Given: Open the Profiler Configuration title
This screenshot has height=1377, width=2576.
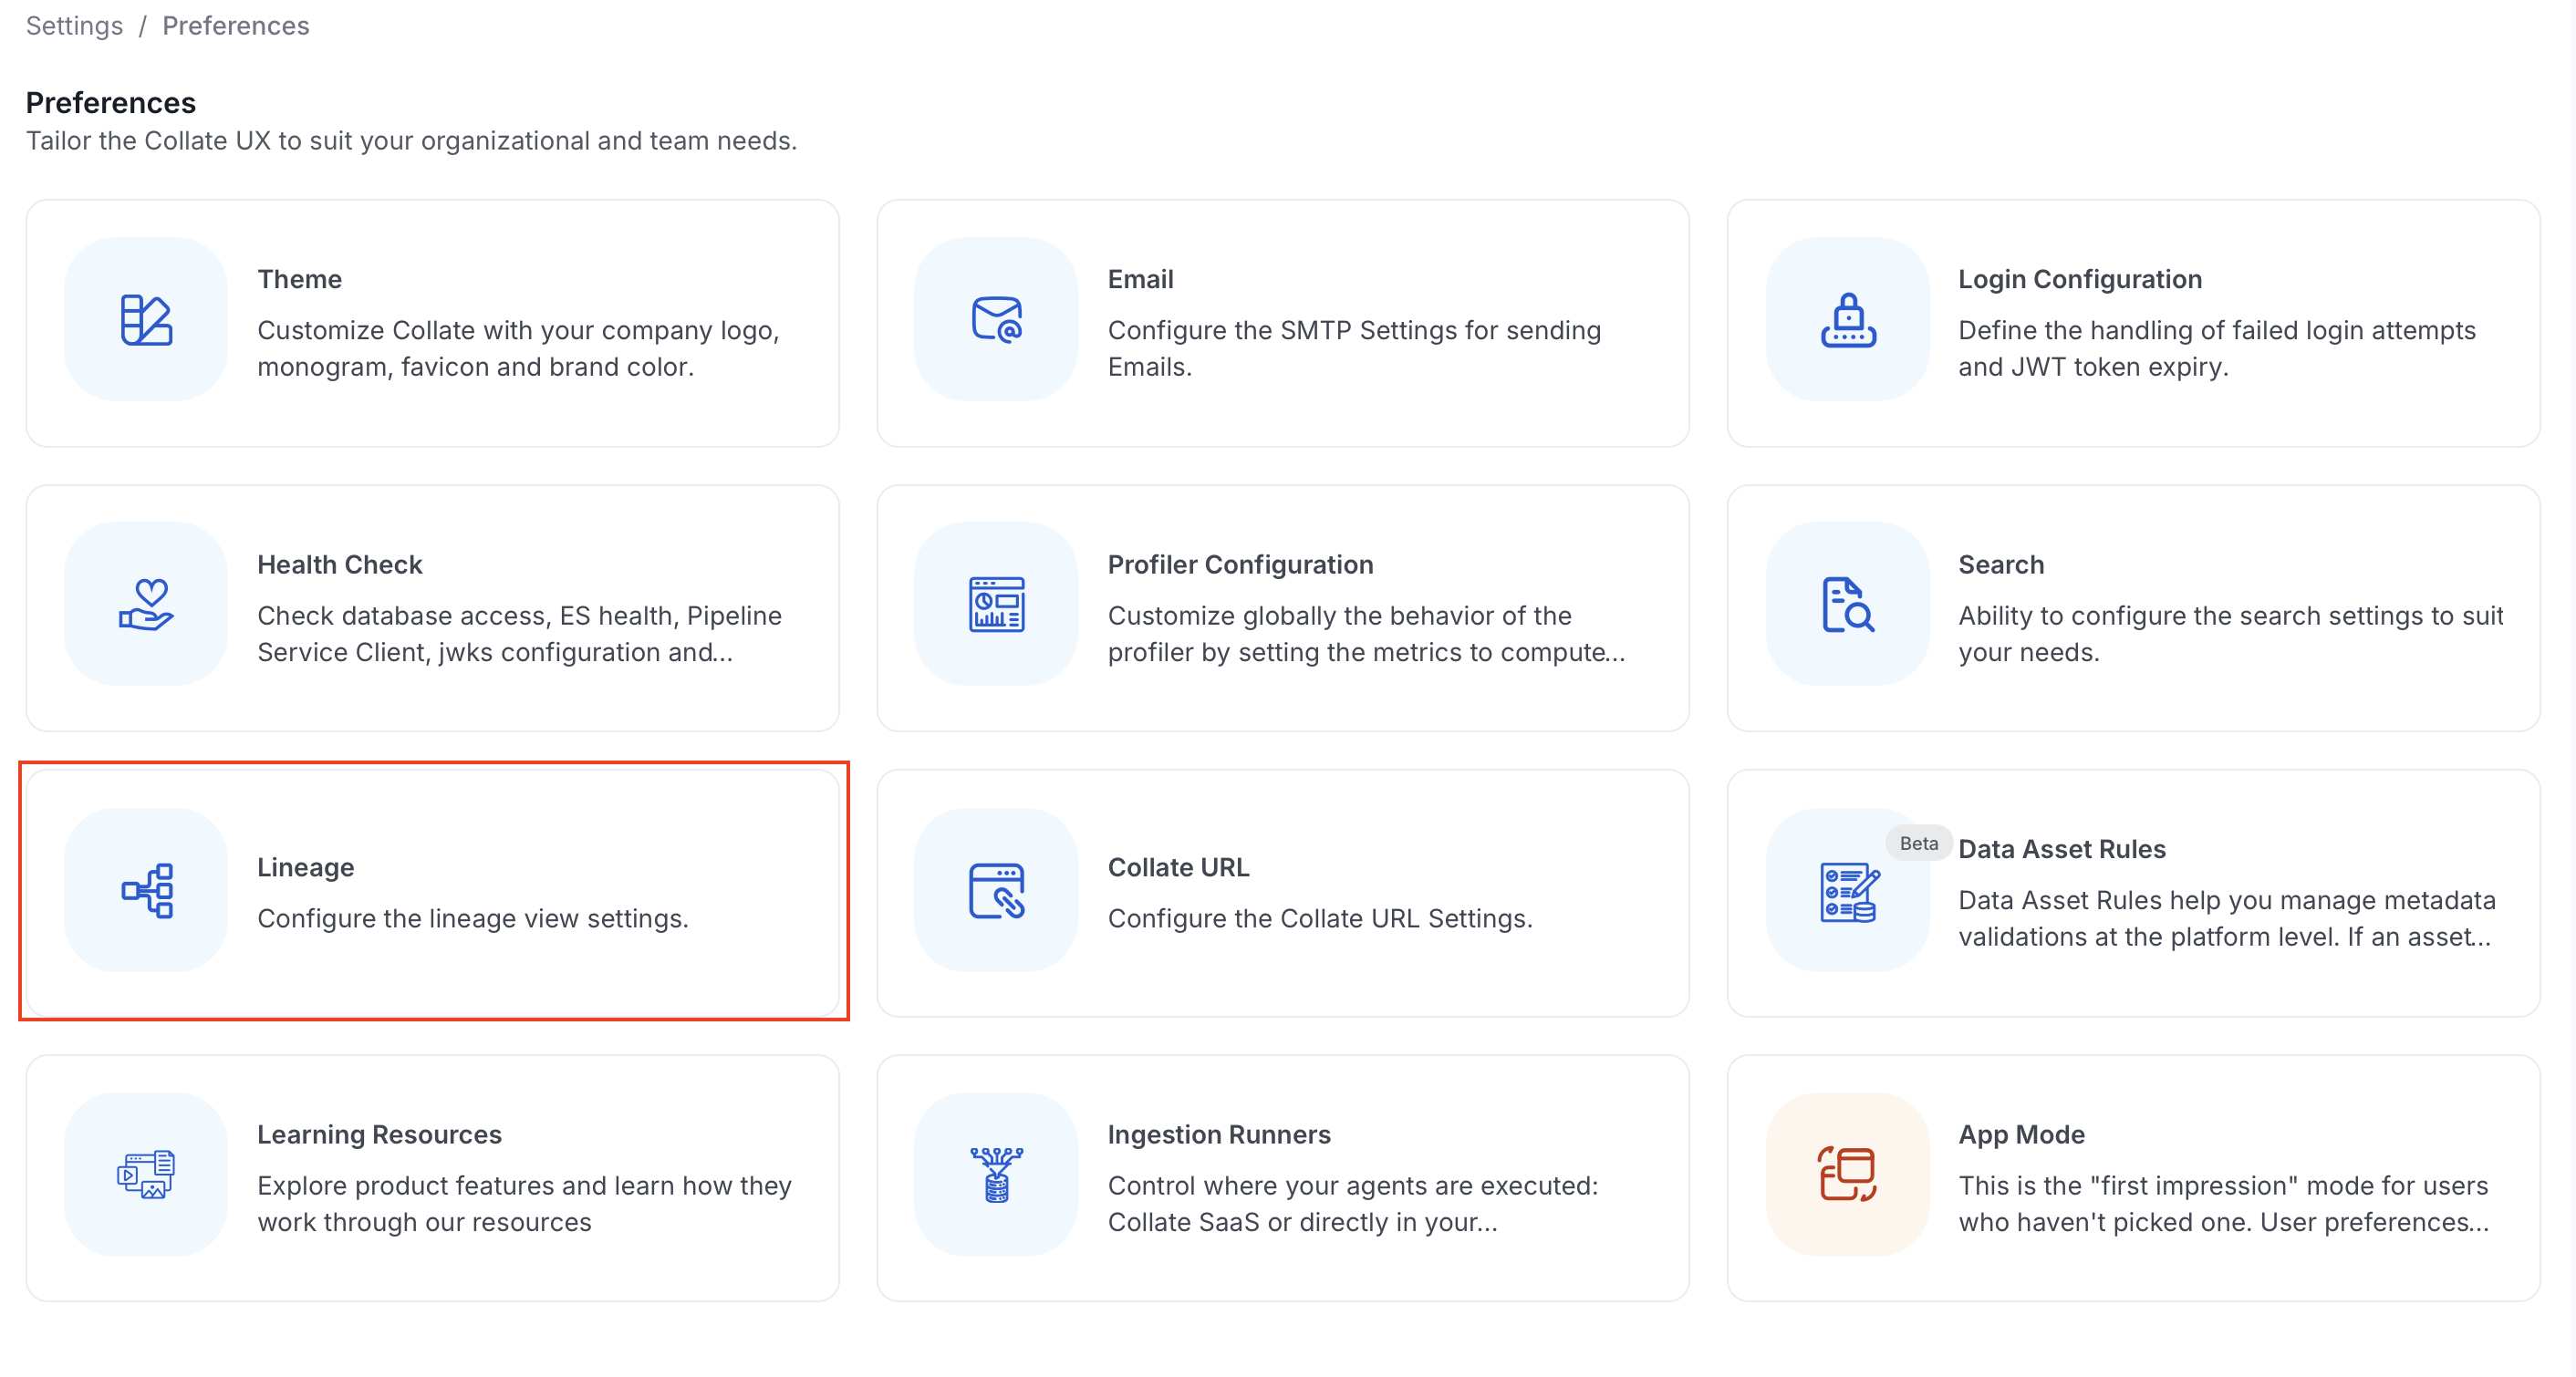Looking at the screenshot, I should pos(1240,564).
